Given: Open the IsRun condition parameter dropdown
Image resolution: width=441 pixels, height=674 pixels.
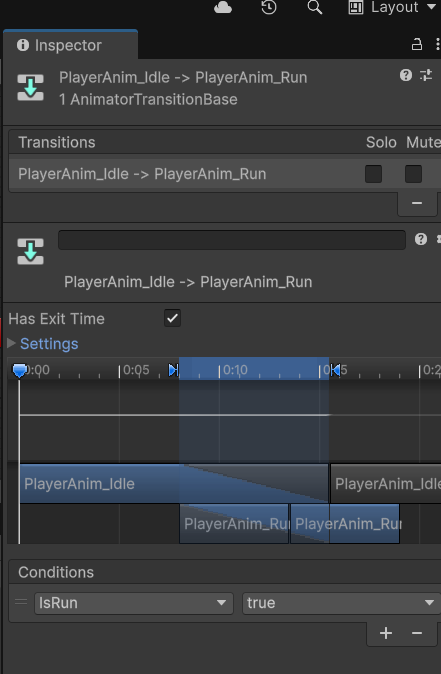Looking at the screenshot, I should click(134, 603).
